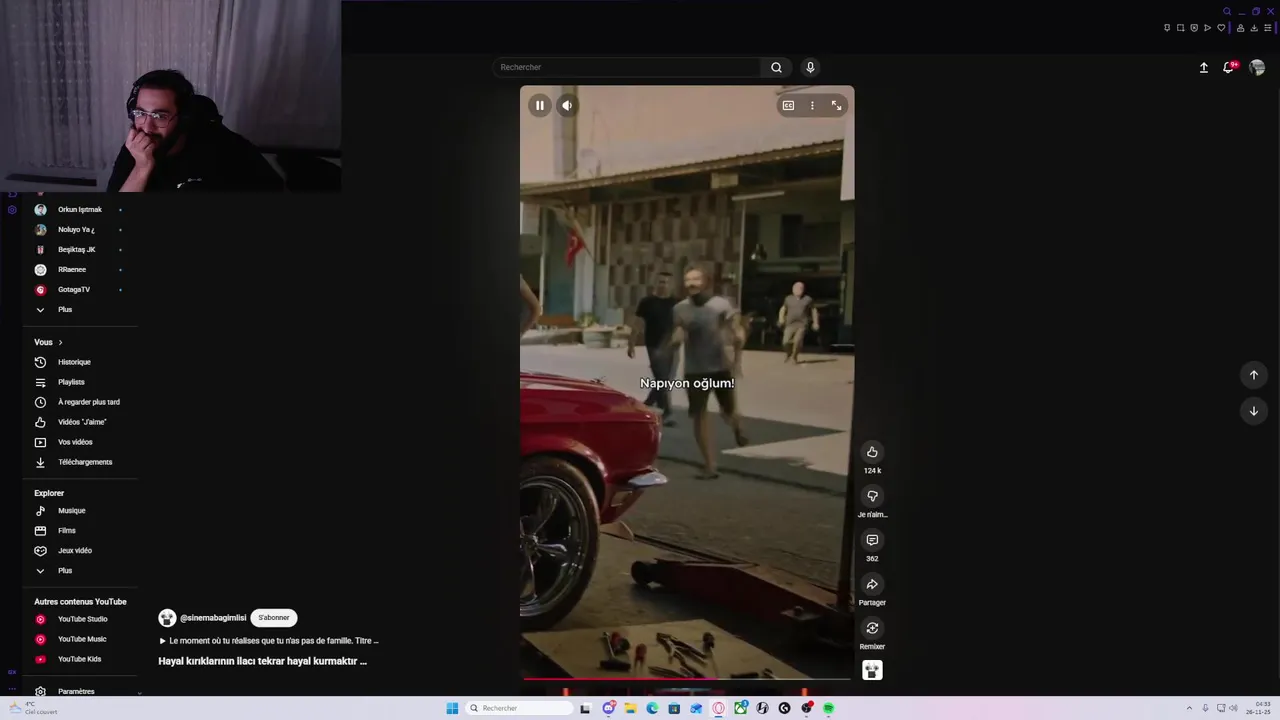Image resolution: width=1280 pixels, height=720 pixels.
Task: Open the upload/create button
Action: click(x=1204, y=67)
